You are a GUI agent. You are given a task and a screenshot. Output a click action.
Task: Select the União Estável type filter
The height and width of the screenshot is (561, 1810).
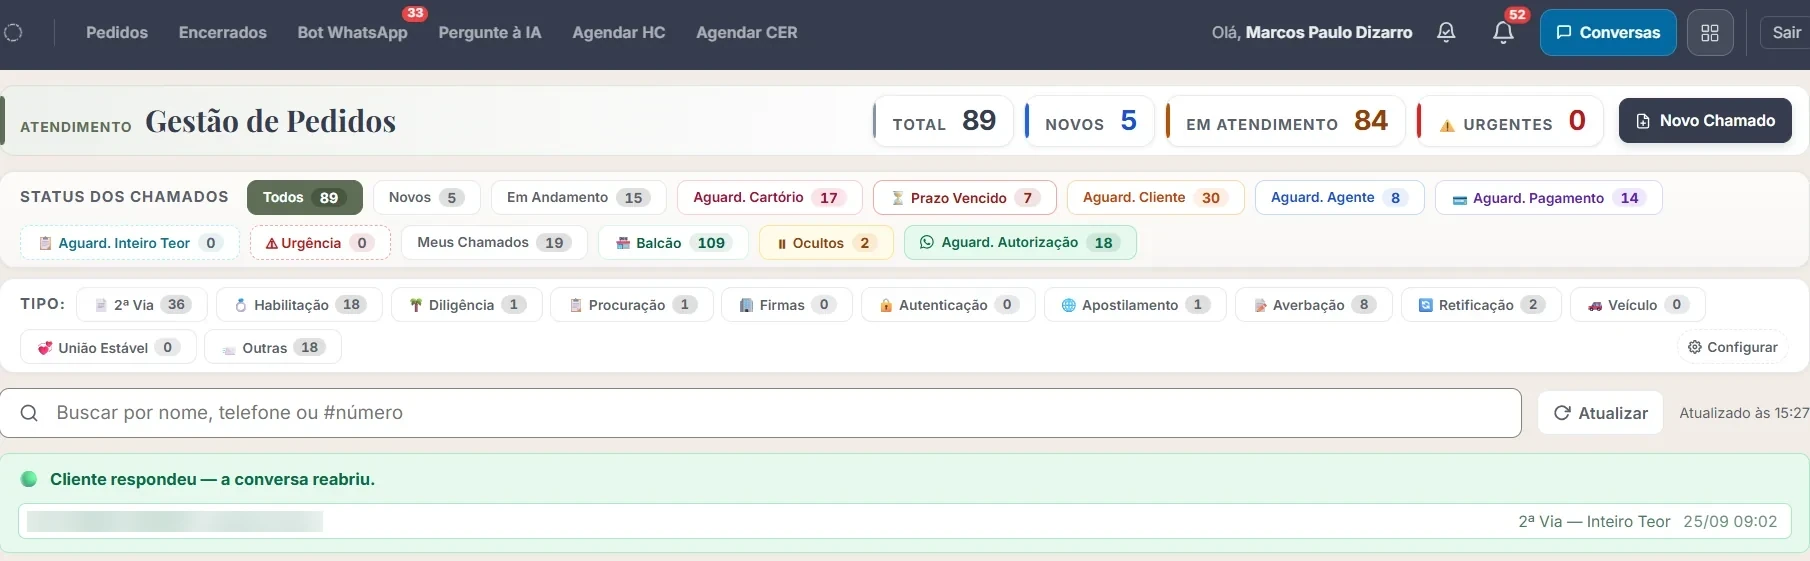click(108, 347)
